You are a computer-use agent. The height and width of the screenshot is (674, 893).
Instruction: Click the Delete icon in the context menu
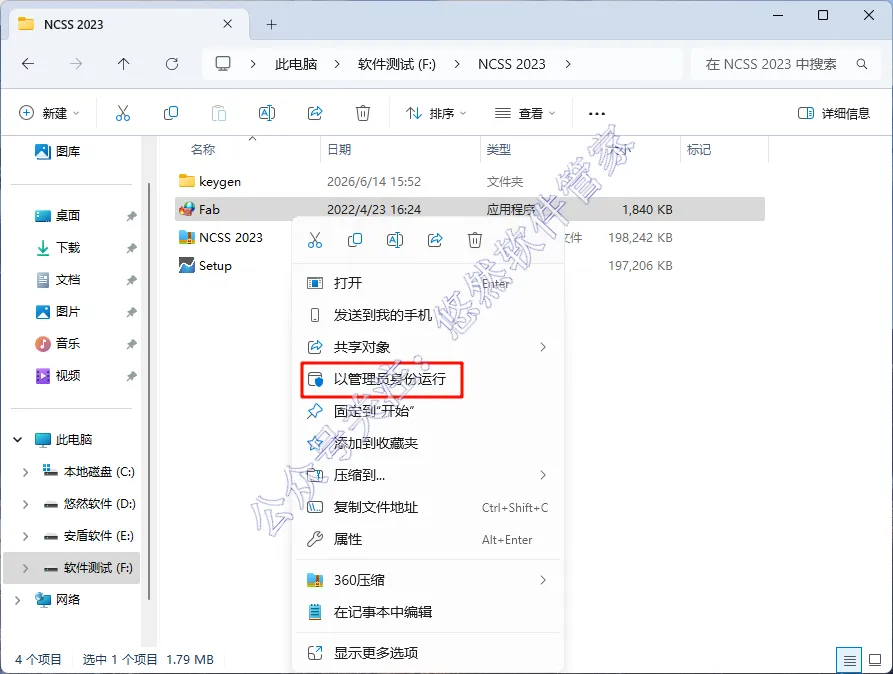click(475, 240)
